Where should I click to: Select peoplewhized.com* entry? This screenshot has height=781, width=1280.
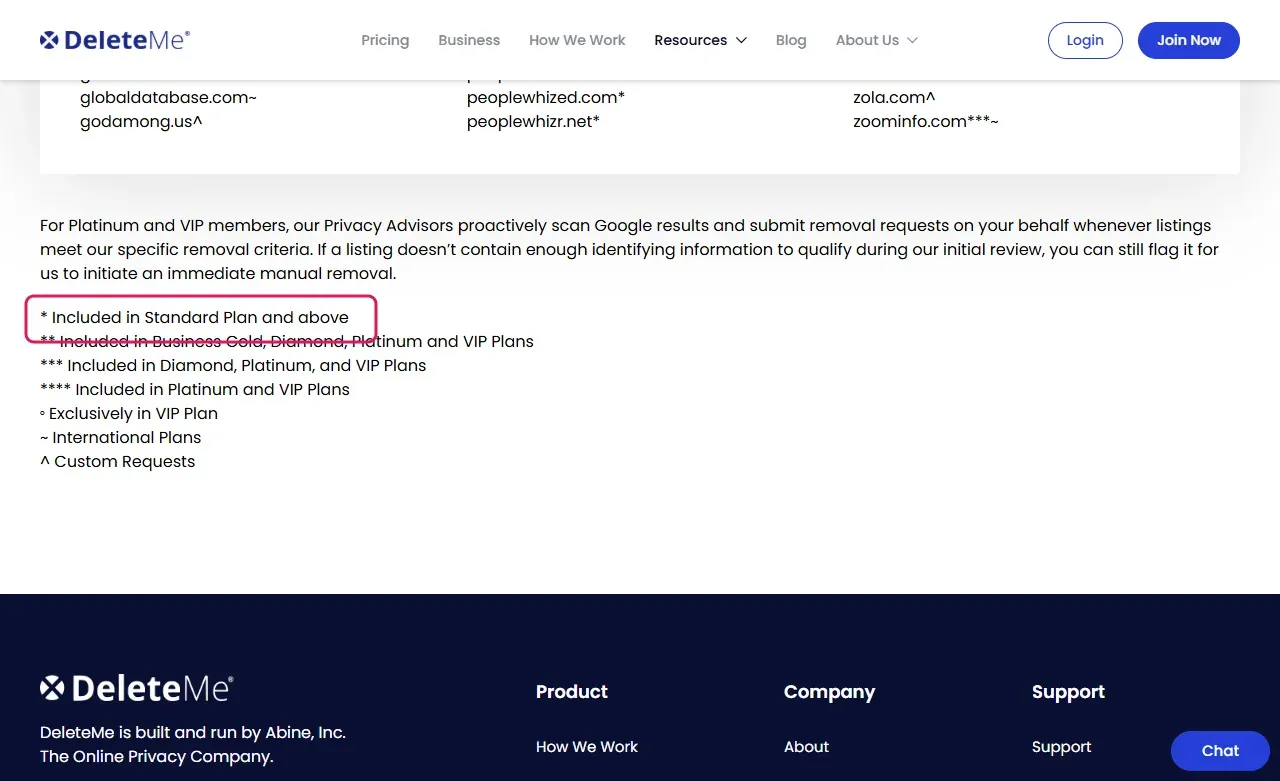[x=546, y=97]
